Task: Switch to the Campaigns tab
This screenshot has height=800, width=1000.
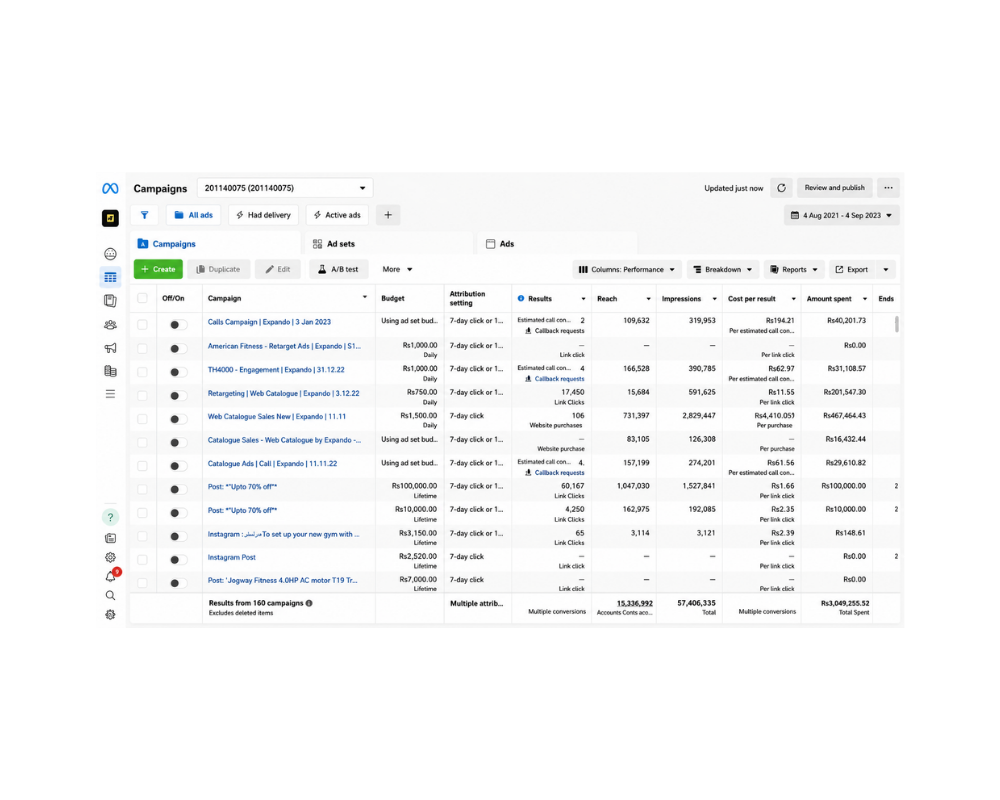Action: 216,244
